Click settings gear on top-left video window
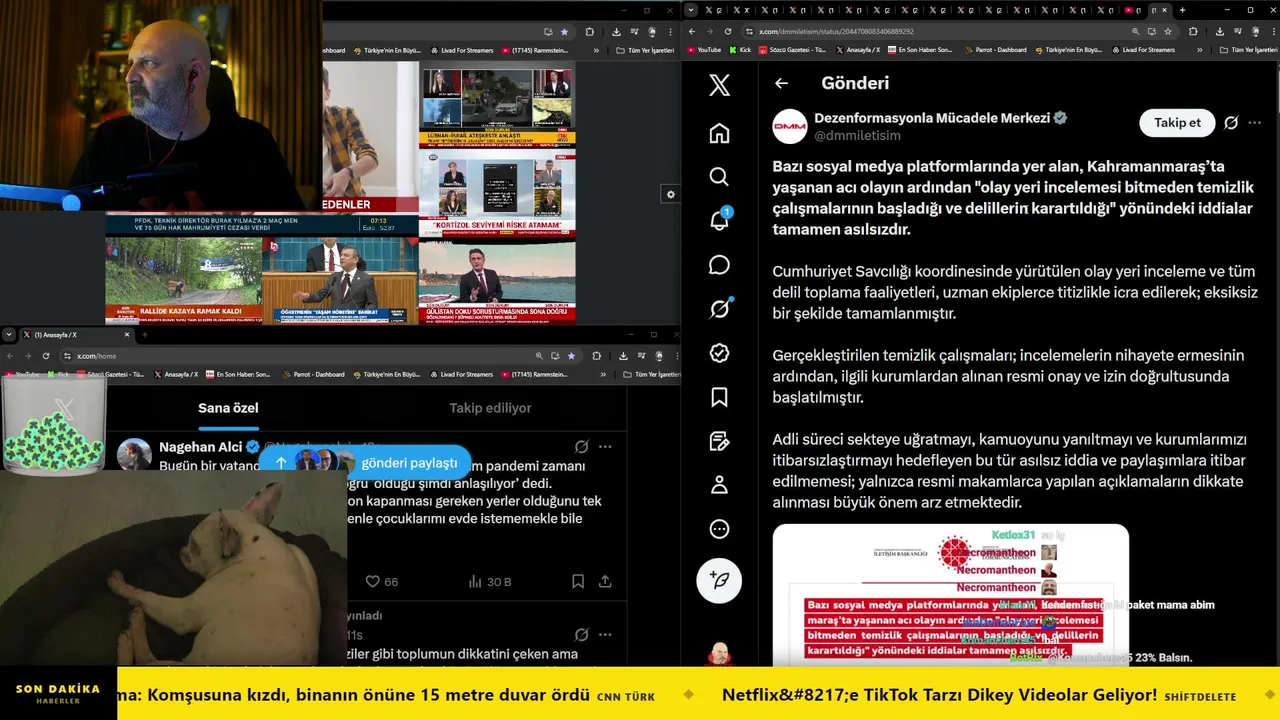This screenshot has width=1280, height=720. [671, 194]
